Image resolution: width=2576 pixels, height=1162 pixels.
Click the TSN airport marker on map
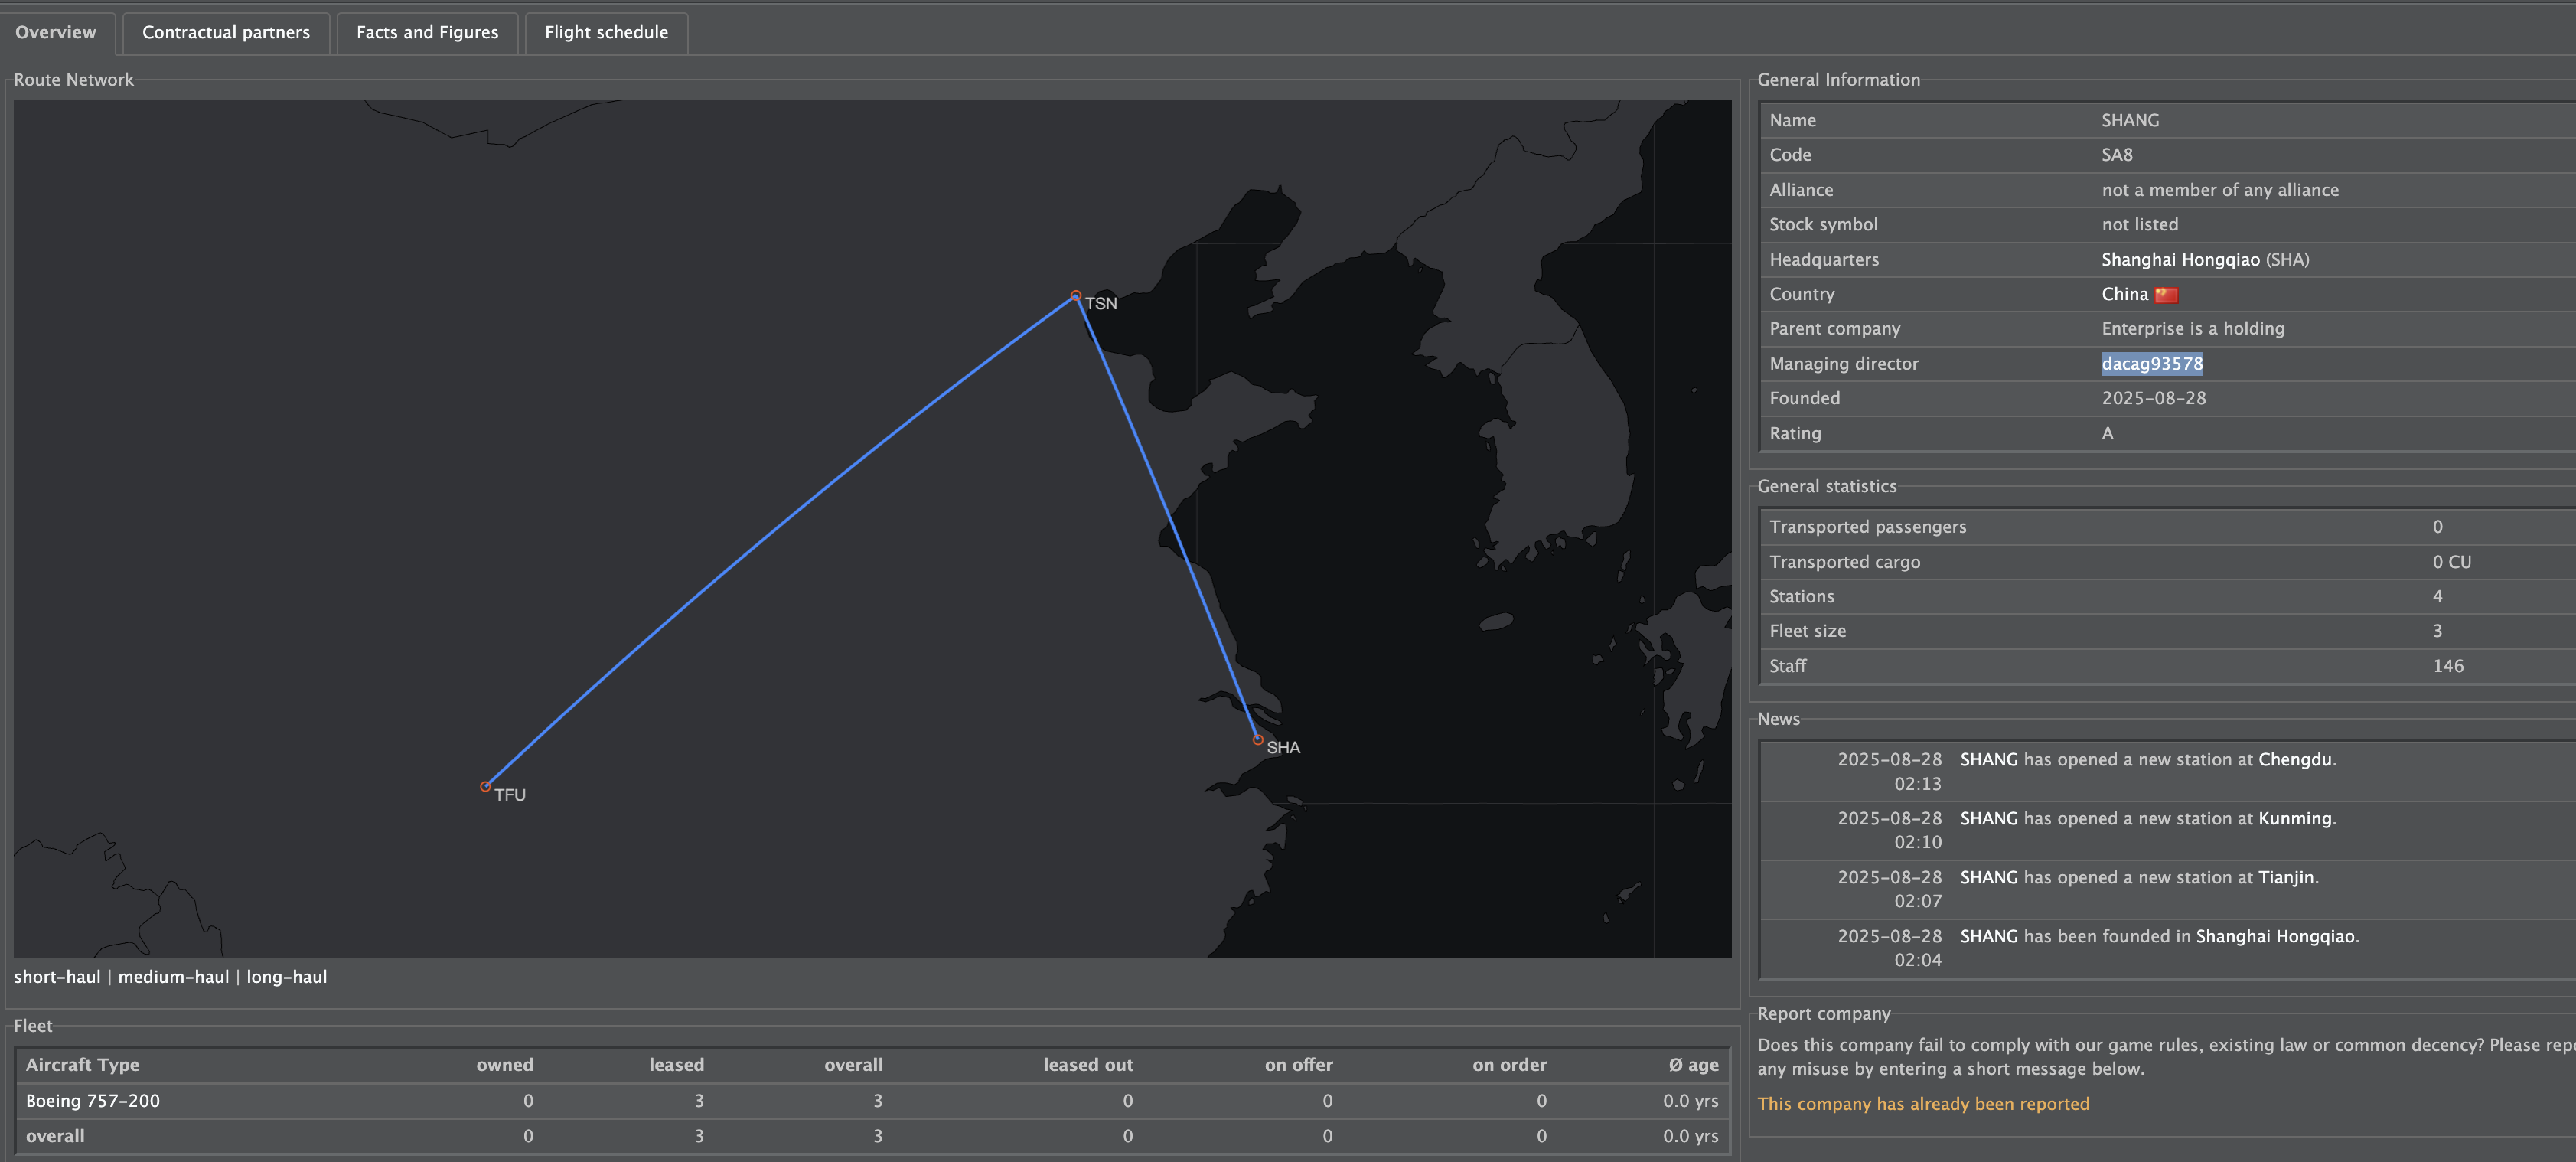pos(1075,296)
